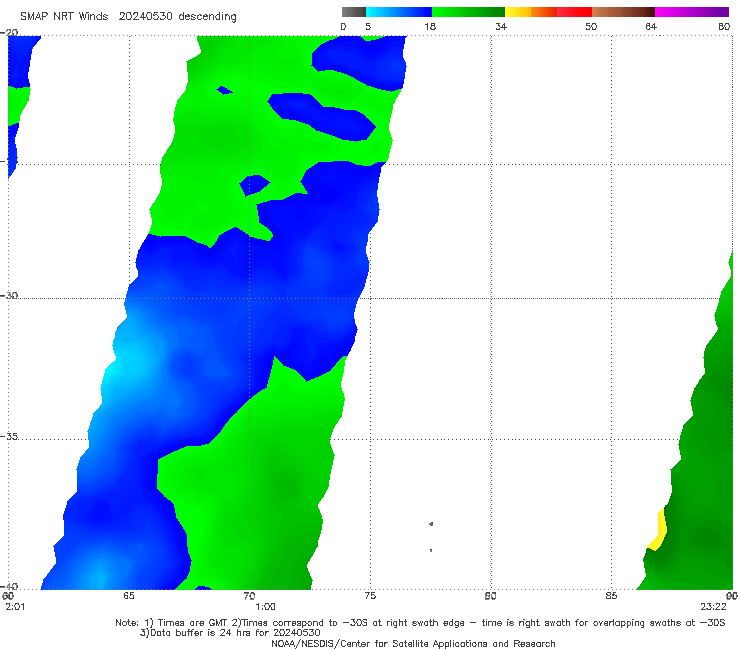Image resolution: width=740 pixels, height=650 pixels.
Task: Click the color bar label "64"
Action: point(651,26)
